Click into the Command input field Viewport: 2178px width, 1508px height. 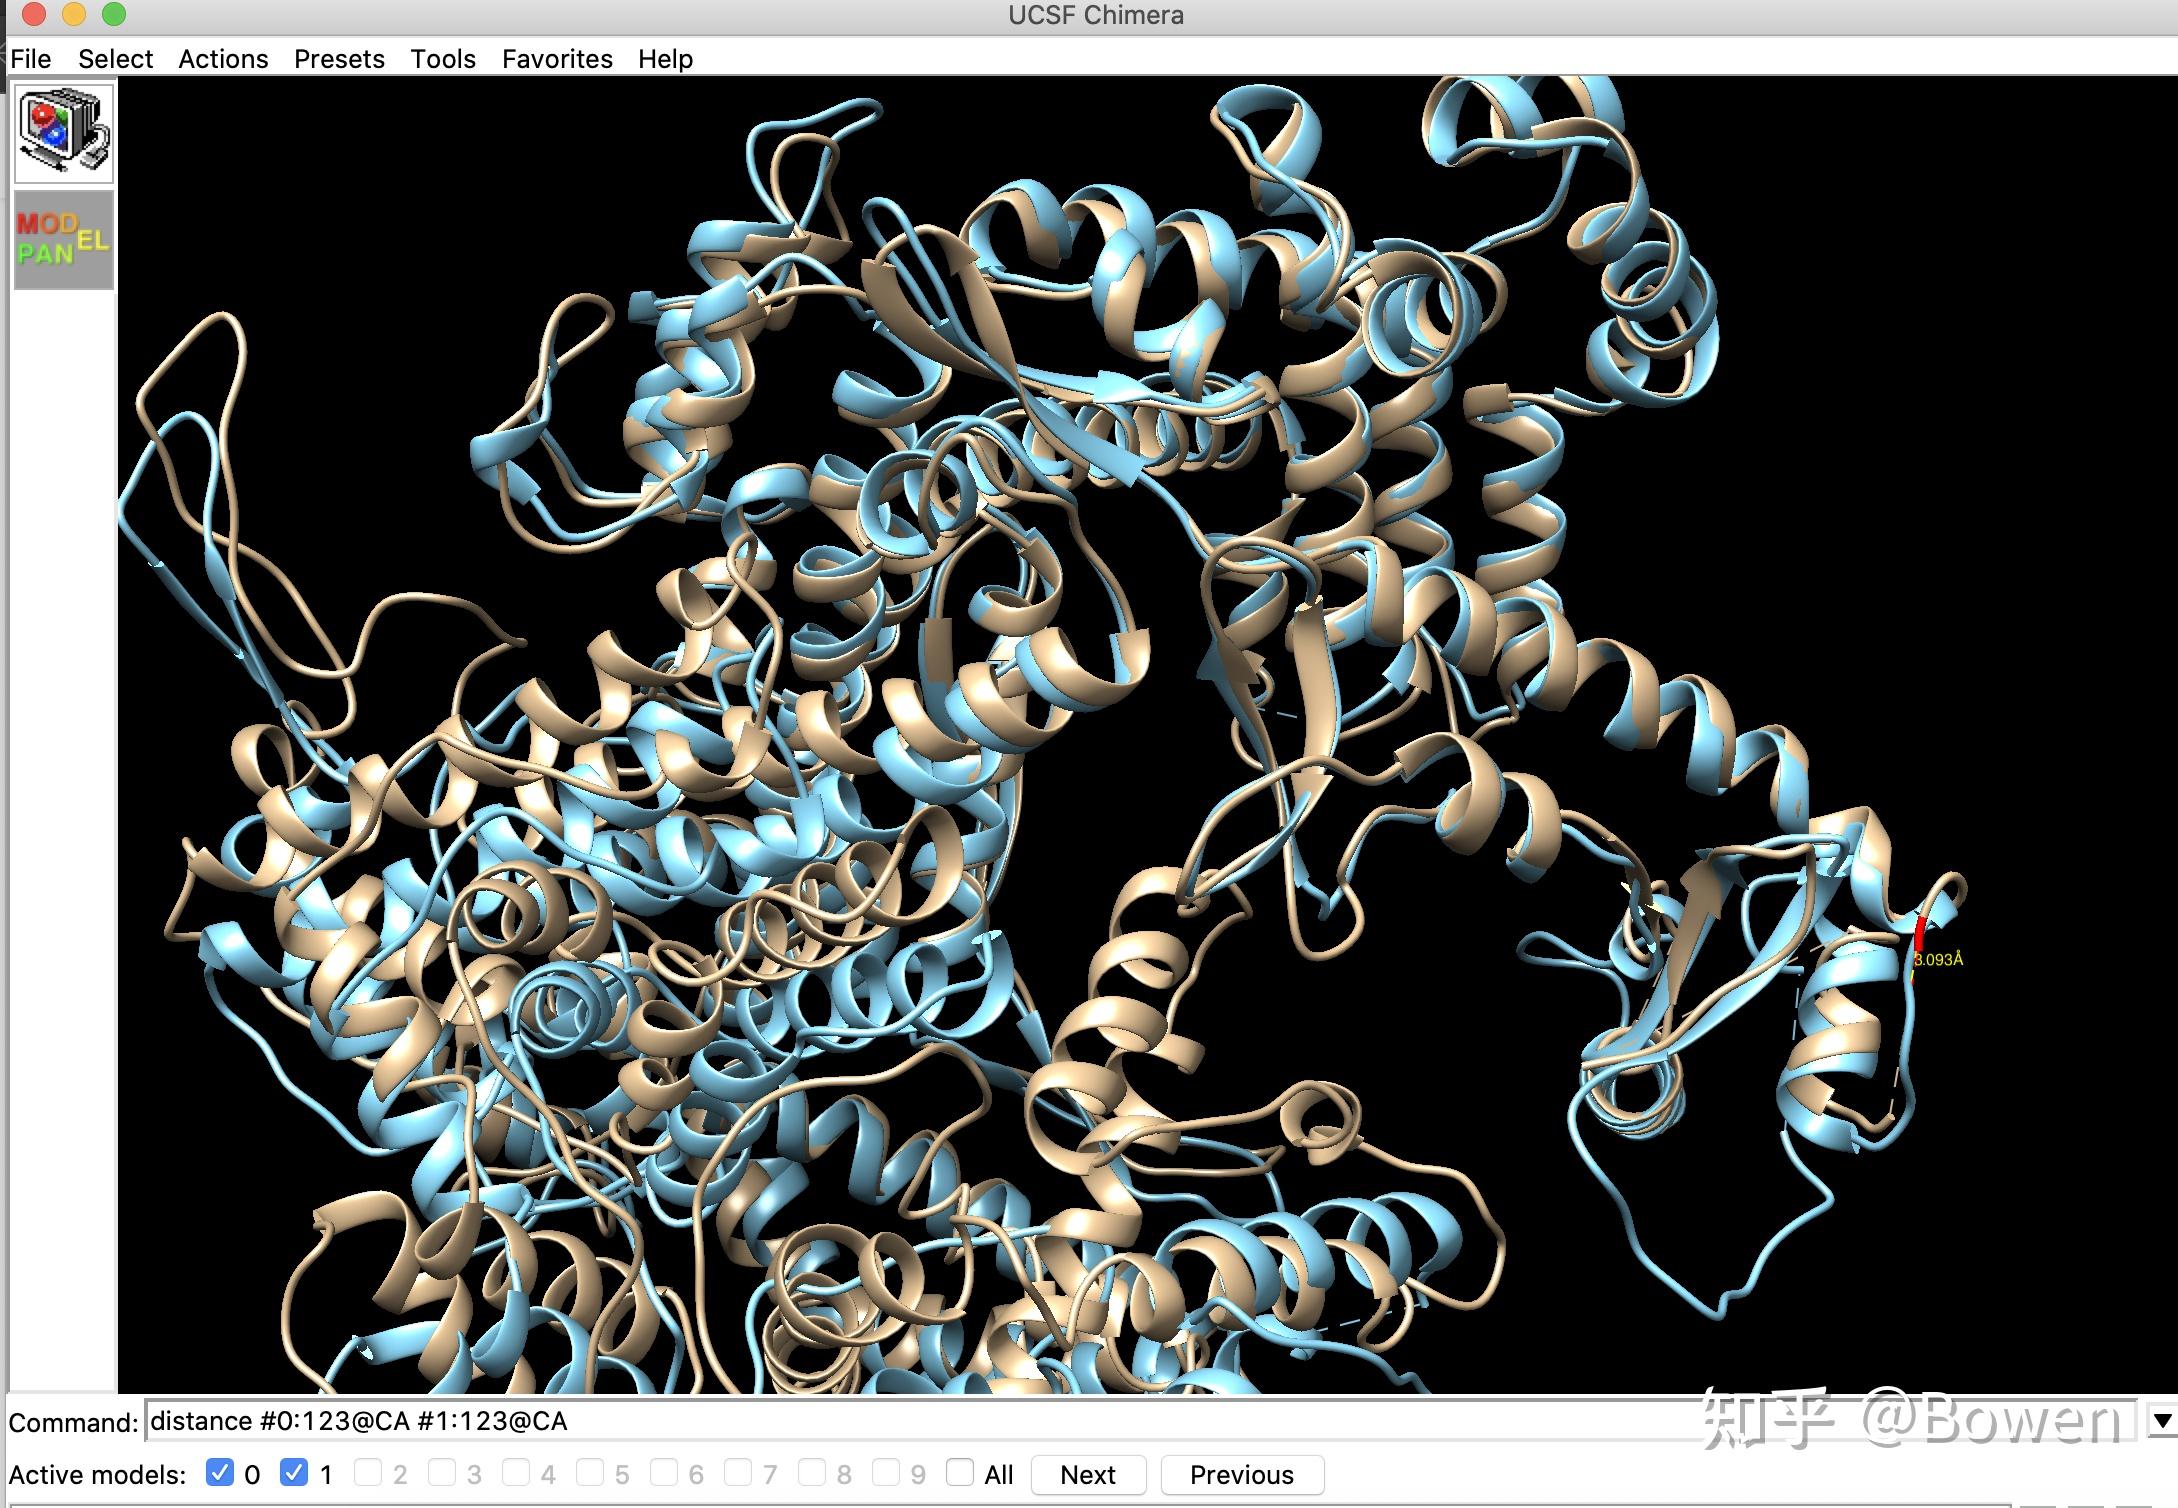(1140, 1421)
